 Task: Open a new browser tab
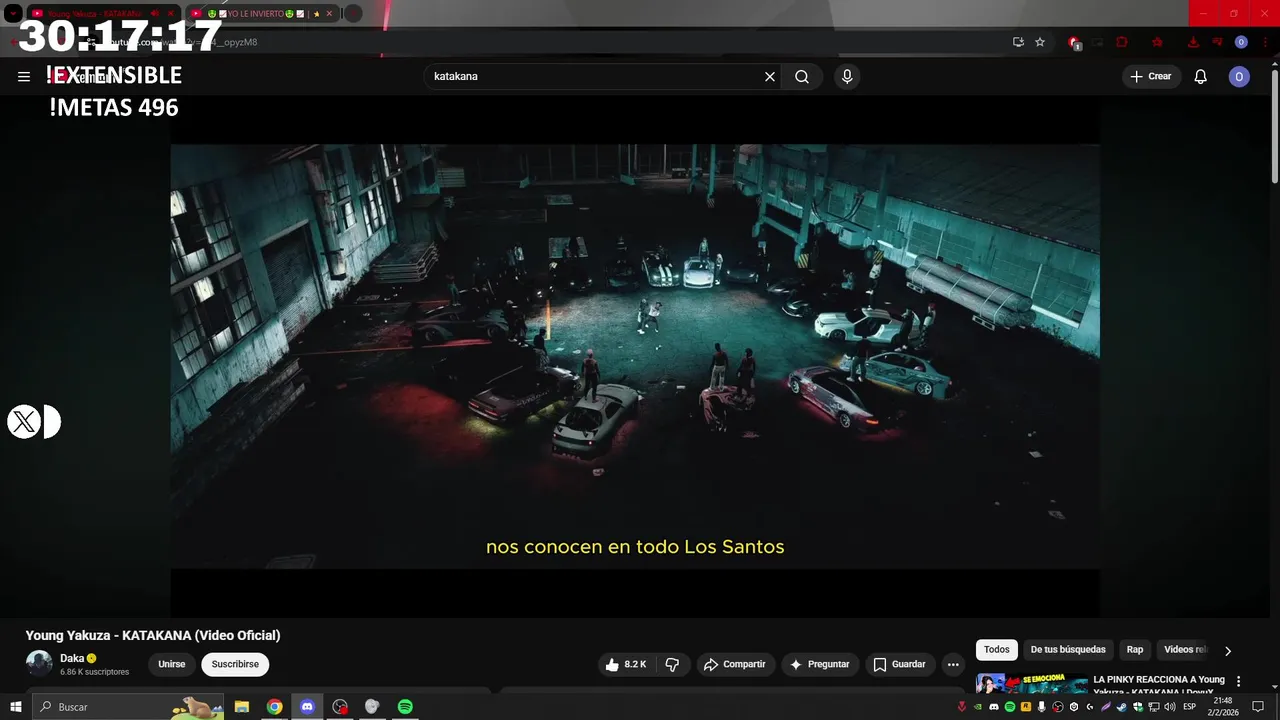pos(353,14)
